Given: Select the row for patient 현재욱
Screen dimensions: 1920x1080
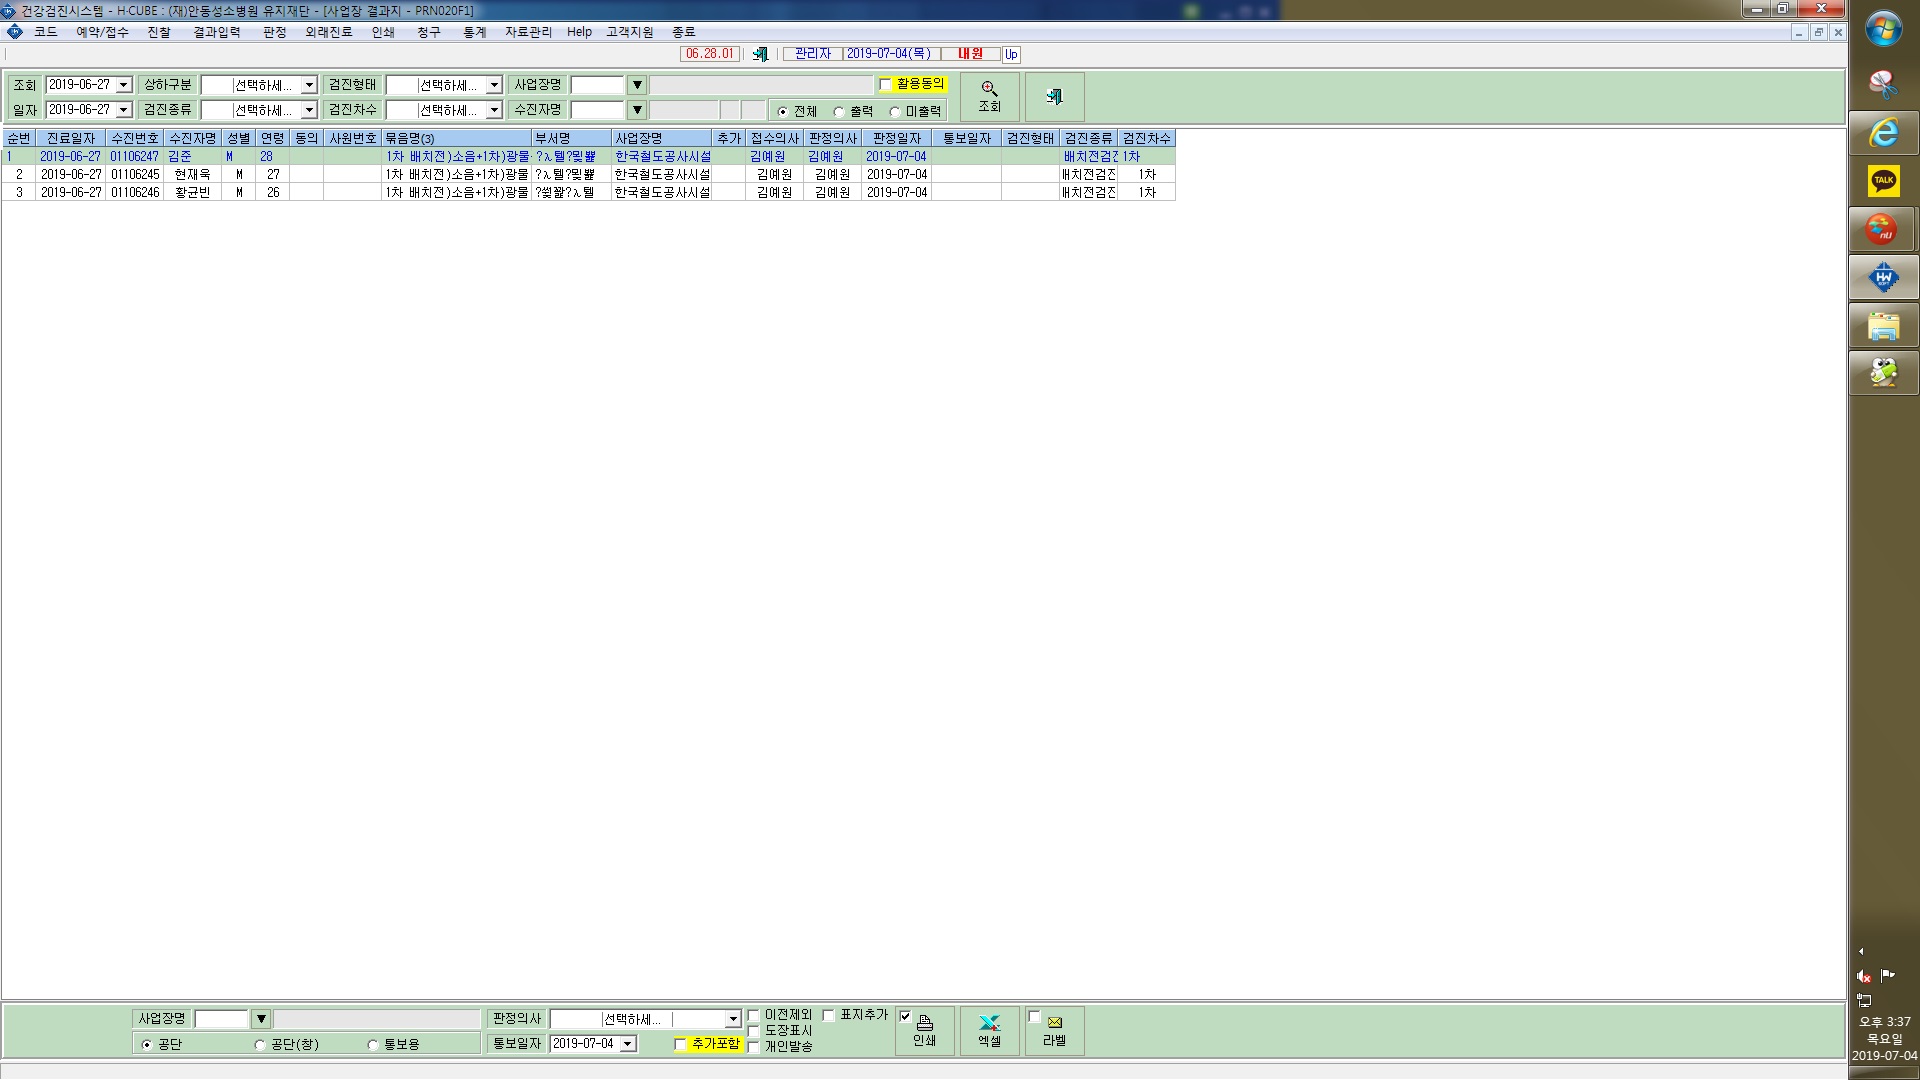Looking at the screenshot, I should (x=588, y=174).
